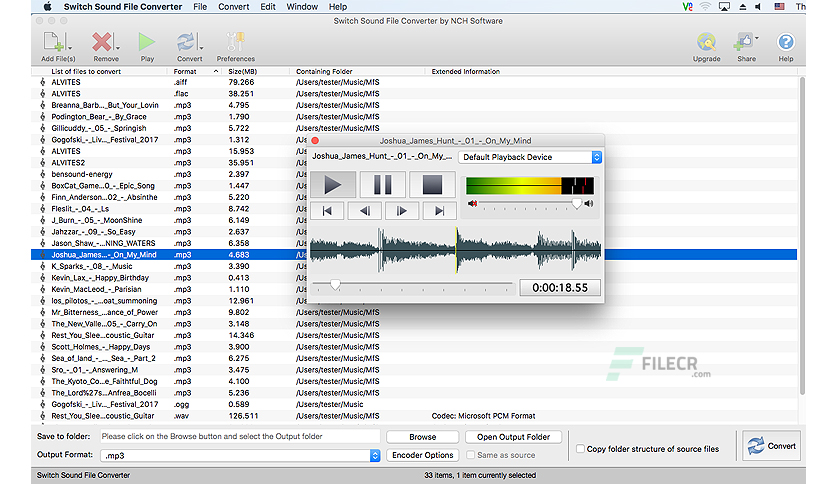
Task: Adjust the player volume slider
Action: point(576,204)
